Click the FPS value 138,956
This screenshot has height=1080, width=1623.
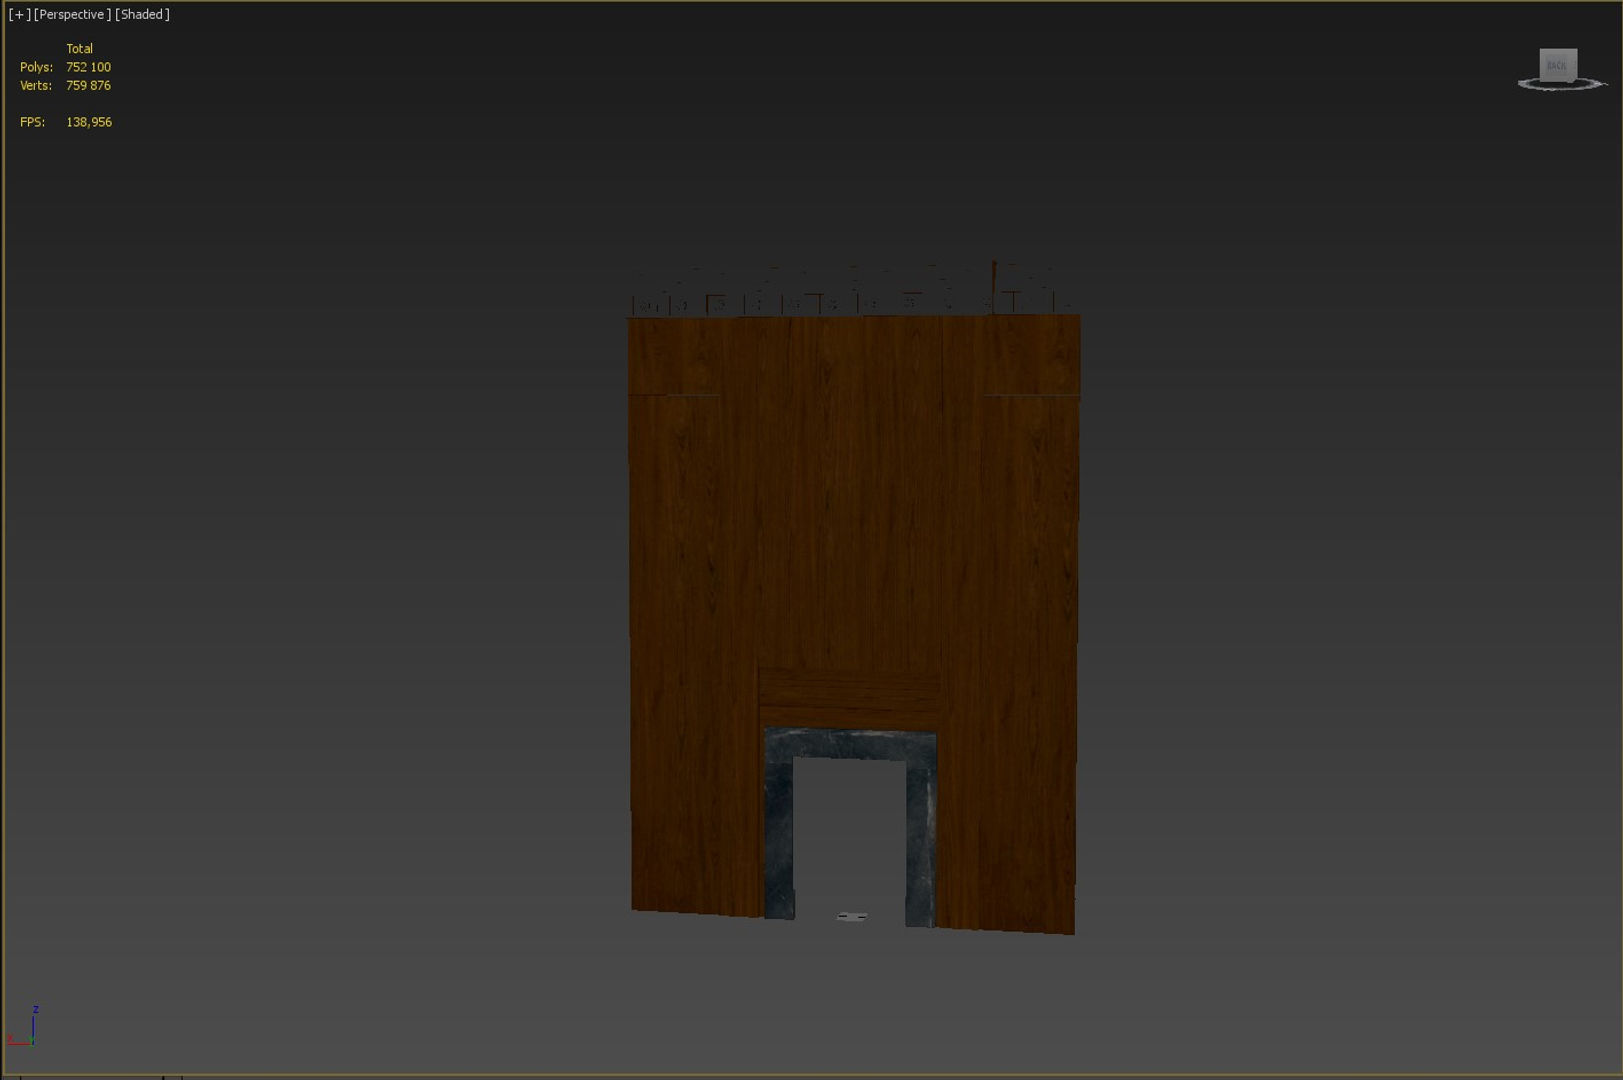coord(89,122)
